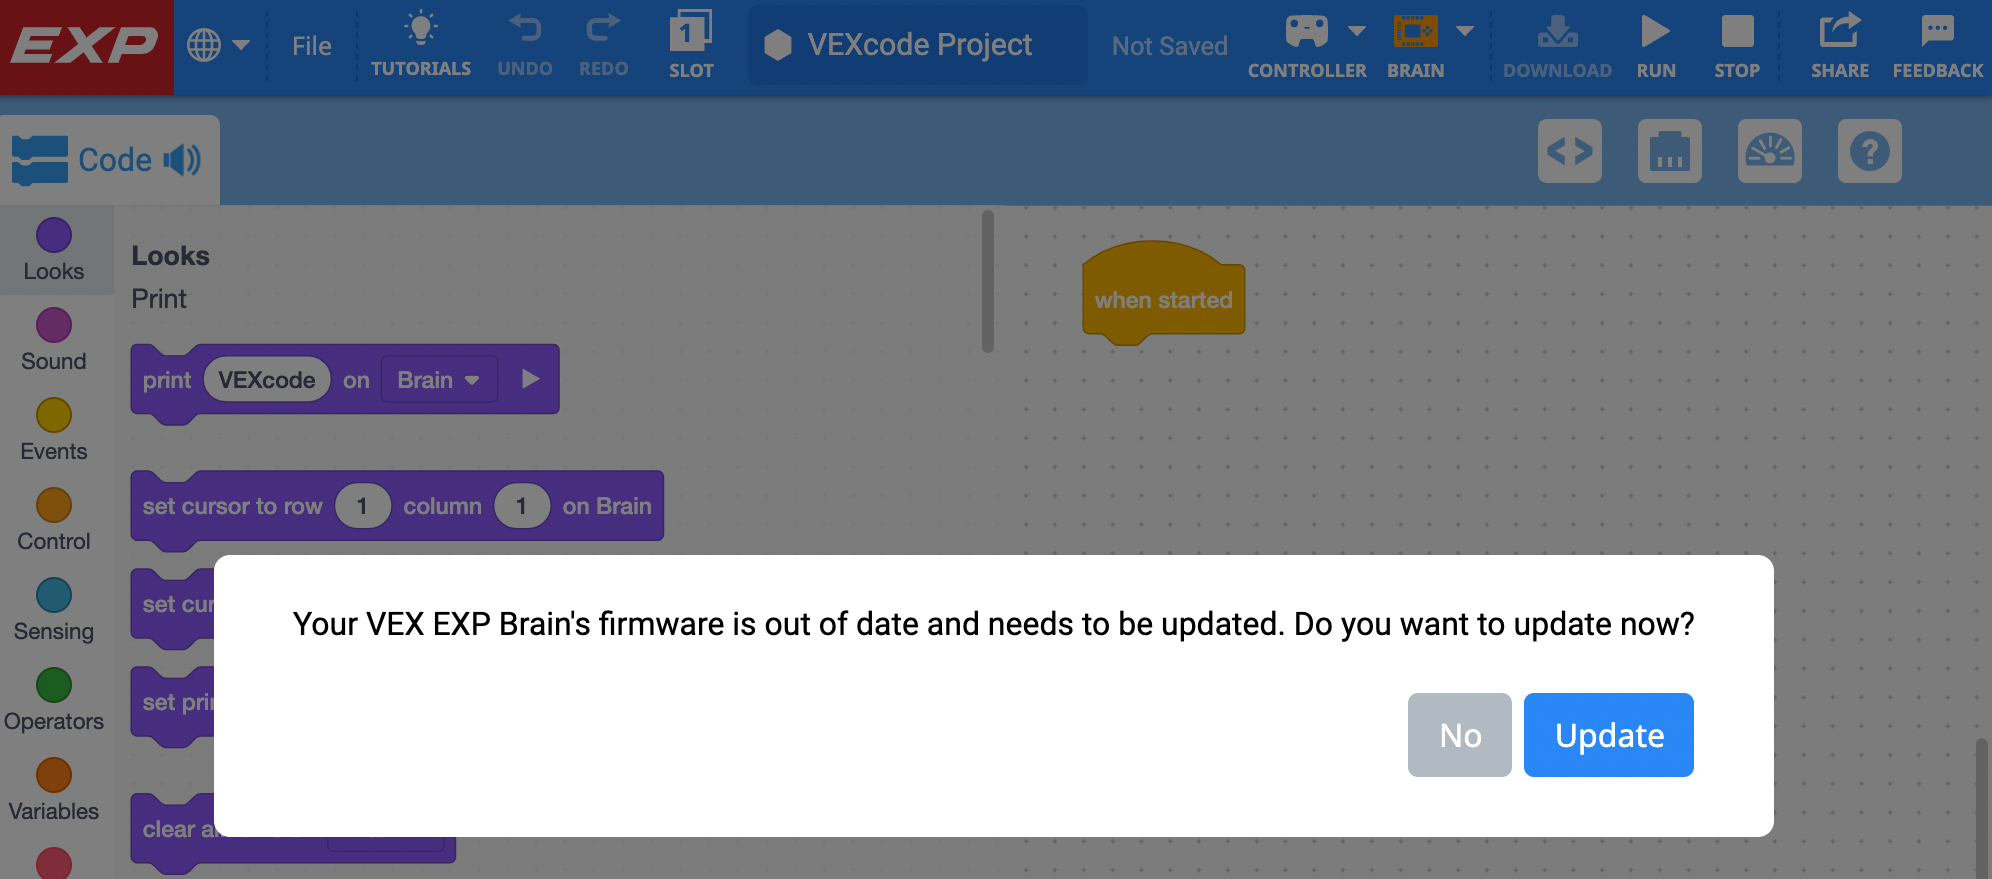Open the dropdown arrow next to Controller
The height and width of the screenshot is (879, 1992).
[1358, 32]
